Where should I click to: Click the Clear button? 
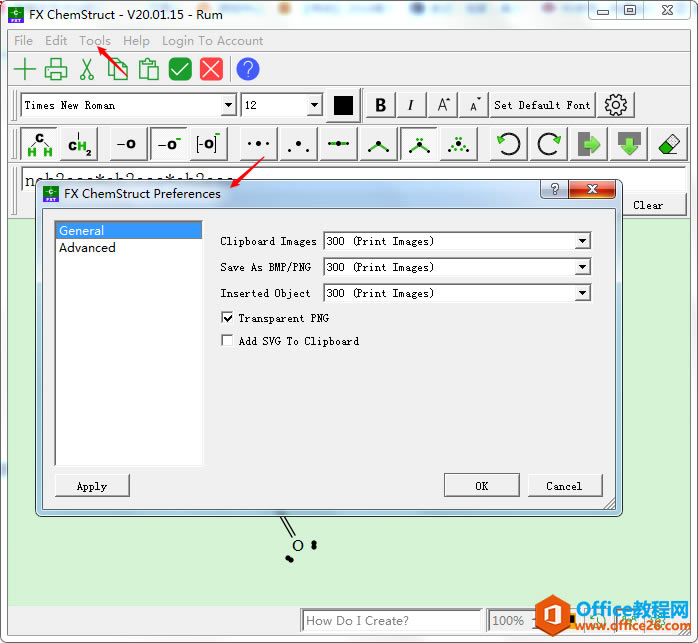click(648, 205)
